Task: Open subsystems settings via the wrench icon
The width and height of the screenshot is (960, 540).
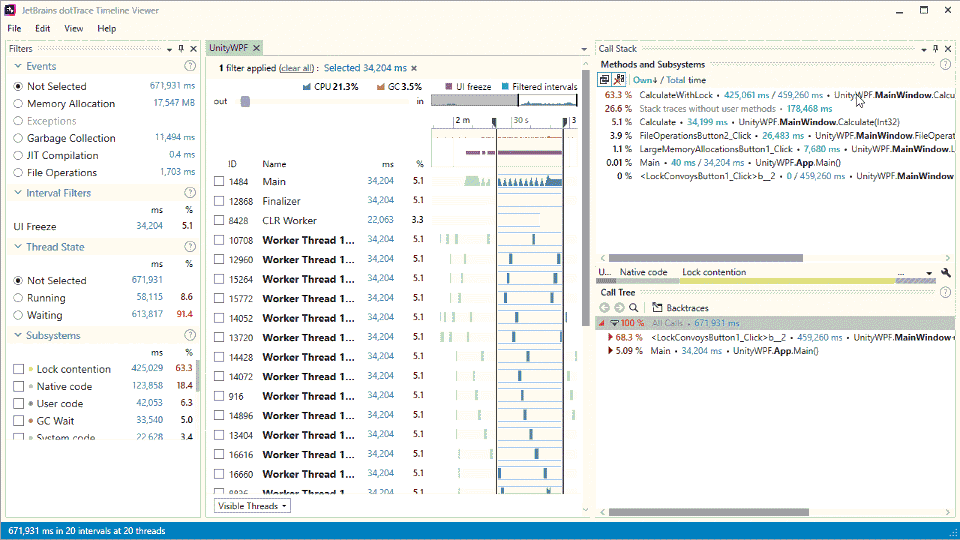Action: coord(946,272)
